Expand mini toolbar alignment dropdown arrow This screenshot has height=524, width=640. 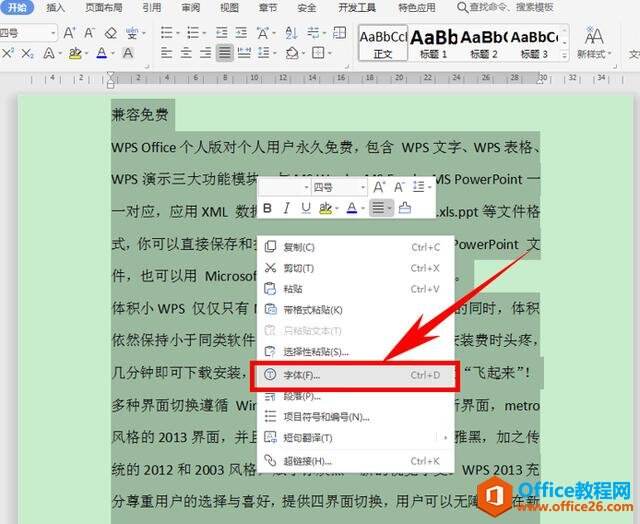[390, 209]
